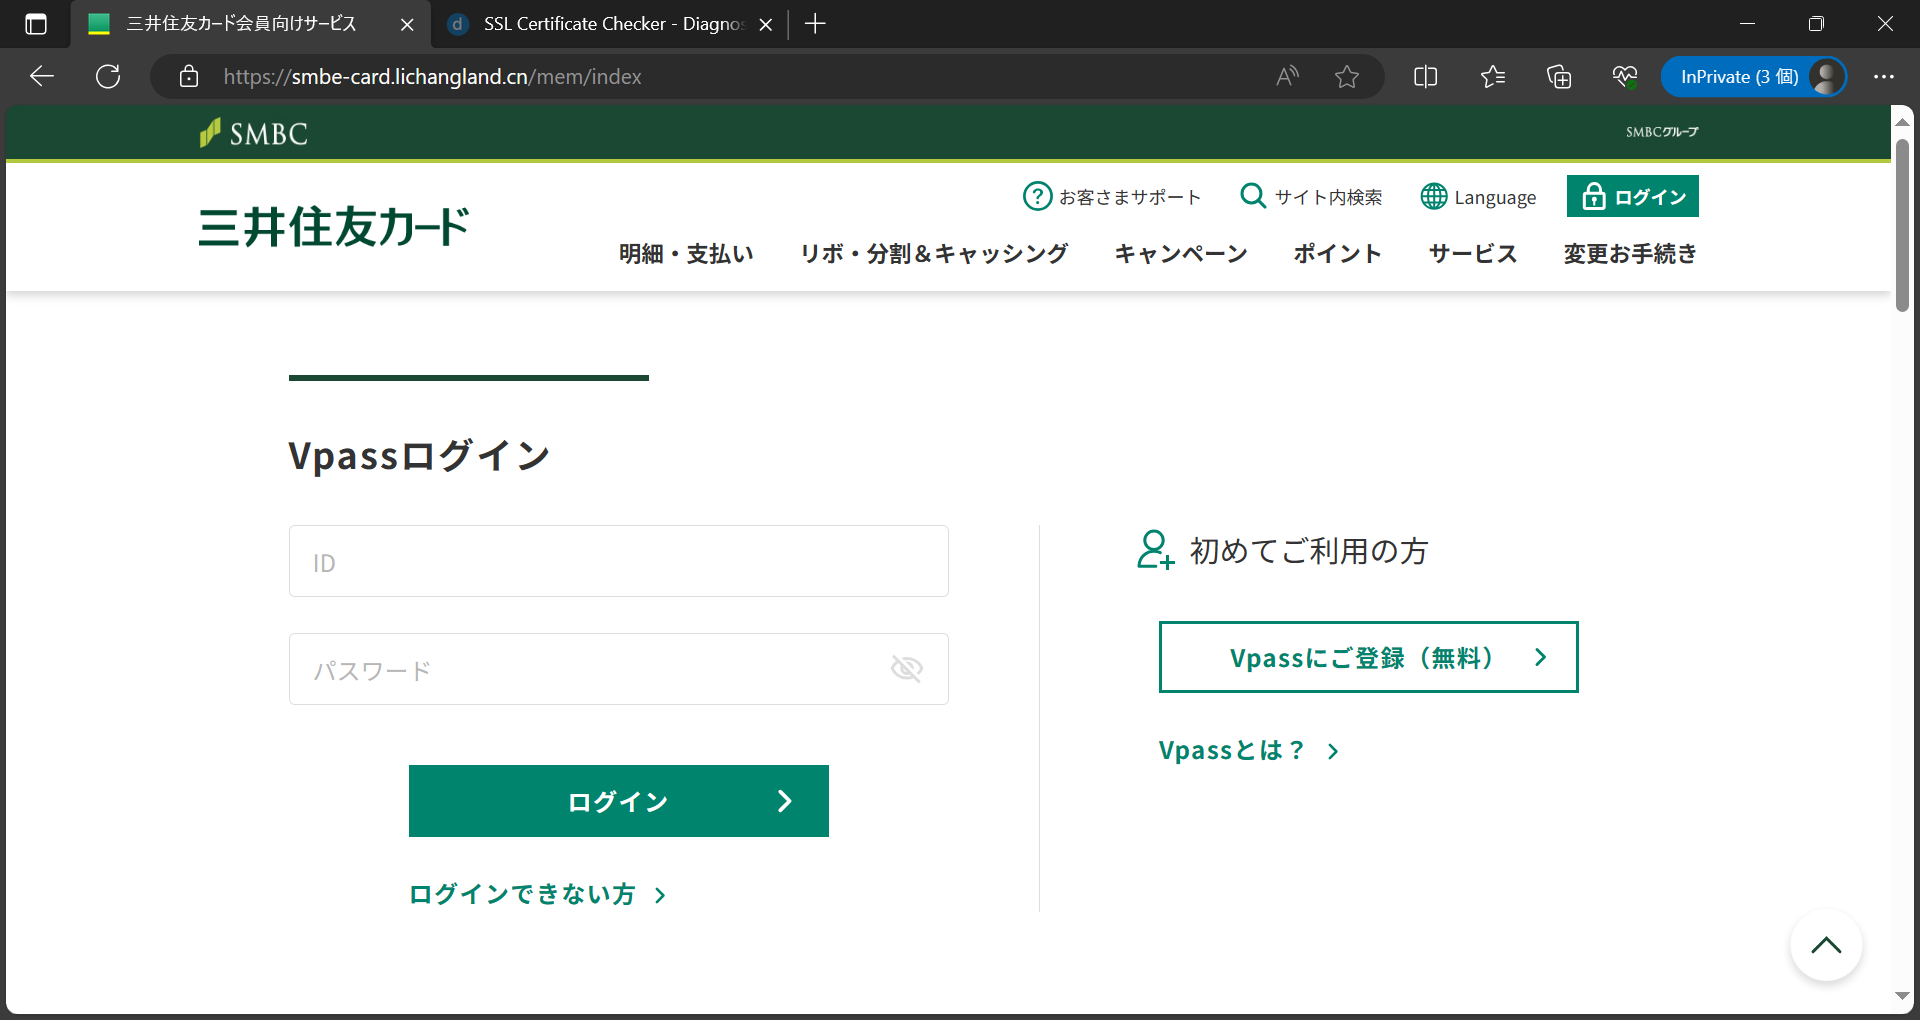The width and height of the screenshot is (1920, 1020).
Task: Open the Language globe selector
Action: click(1478, 197)
